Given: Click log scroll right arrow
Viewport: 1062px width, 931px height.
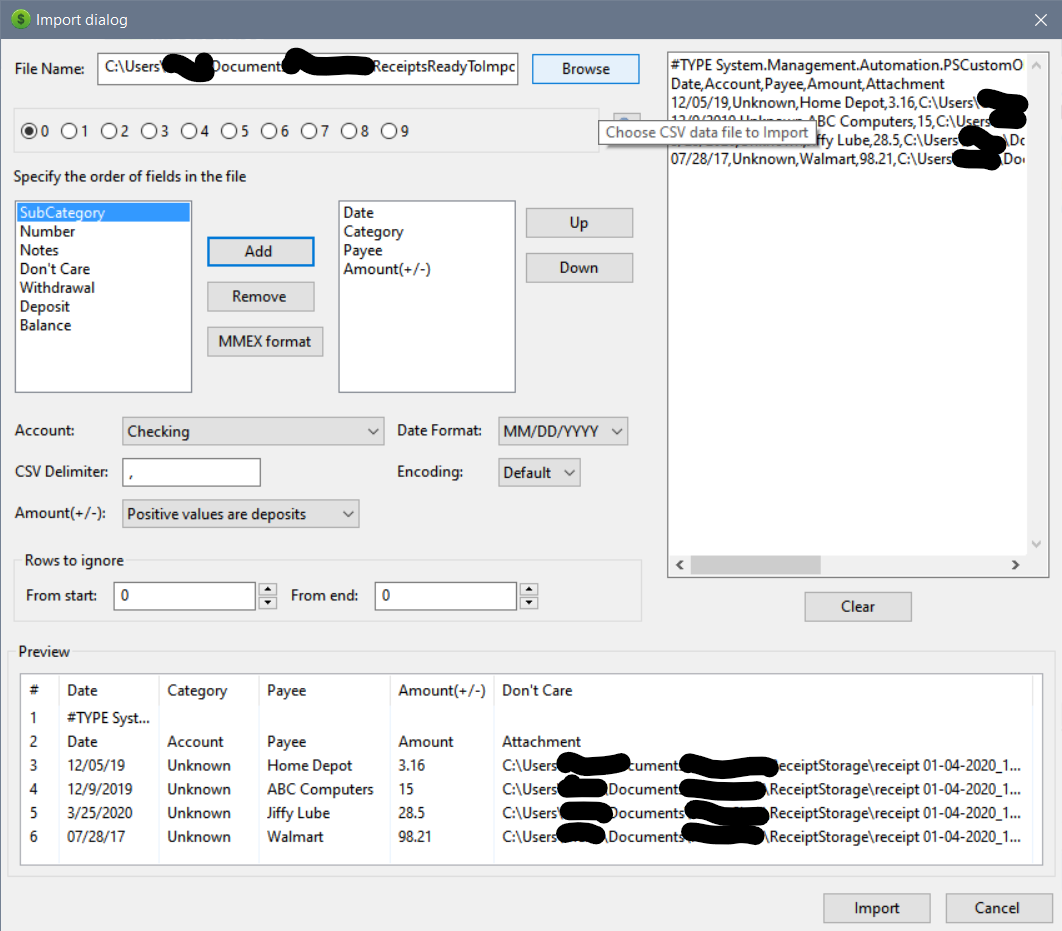Looking at the screenshot, I should pyautogui.click(x=1015, y=565).
